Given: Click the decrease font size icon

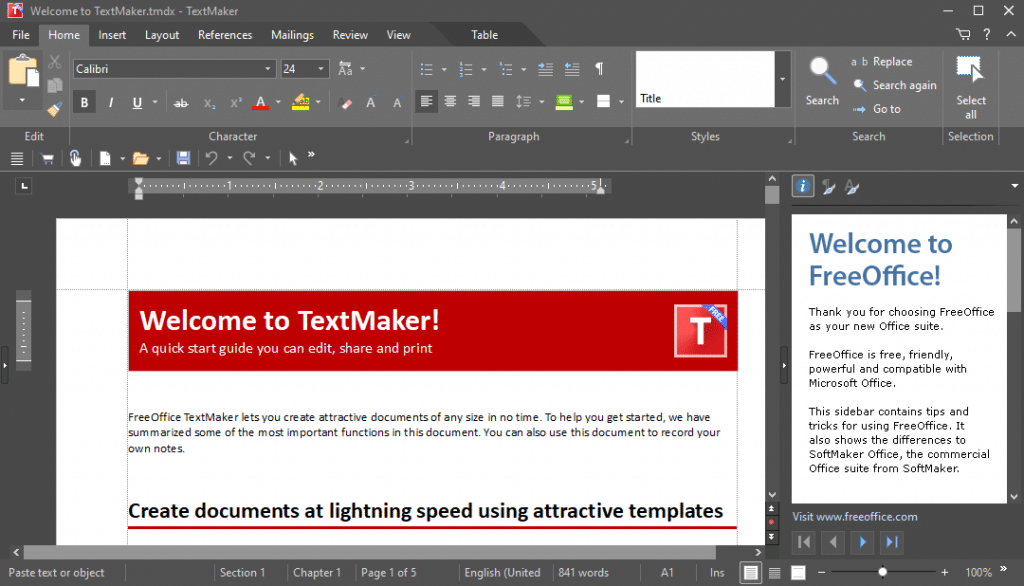Looking at the screenshot, I should pos(396,103).
